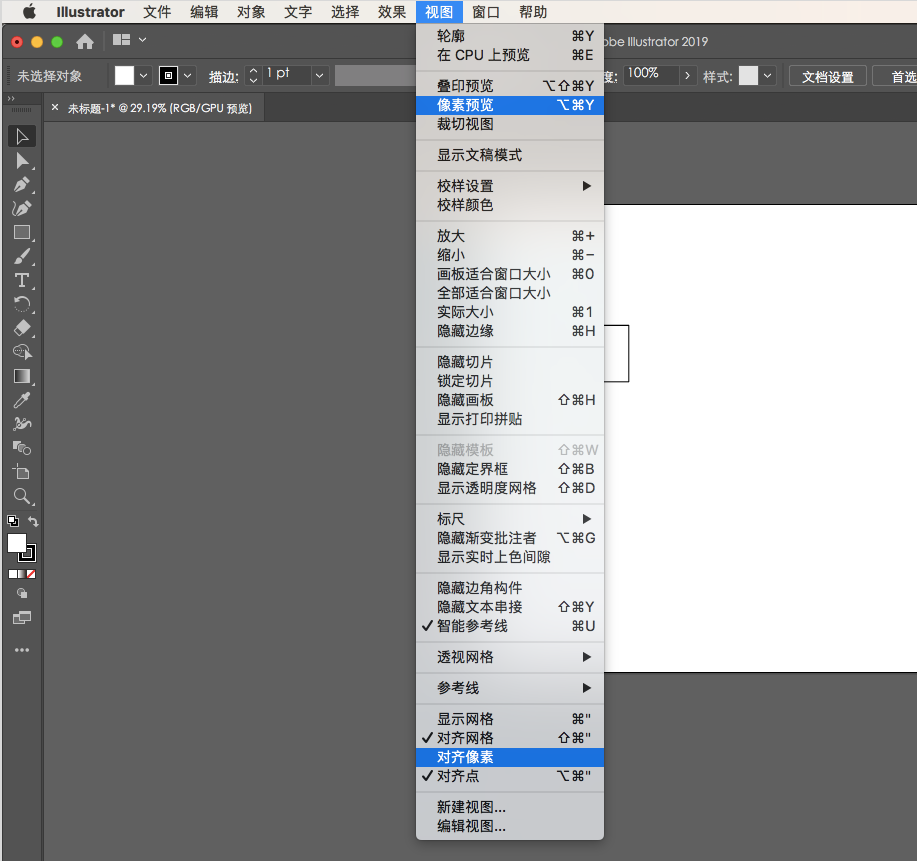
Task: Expand the 校样设置 submenu
Action: click(510, 186)
